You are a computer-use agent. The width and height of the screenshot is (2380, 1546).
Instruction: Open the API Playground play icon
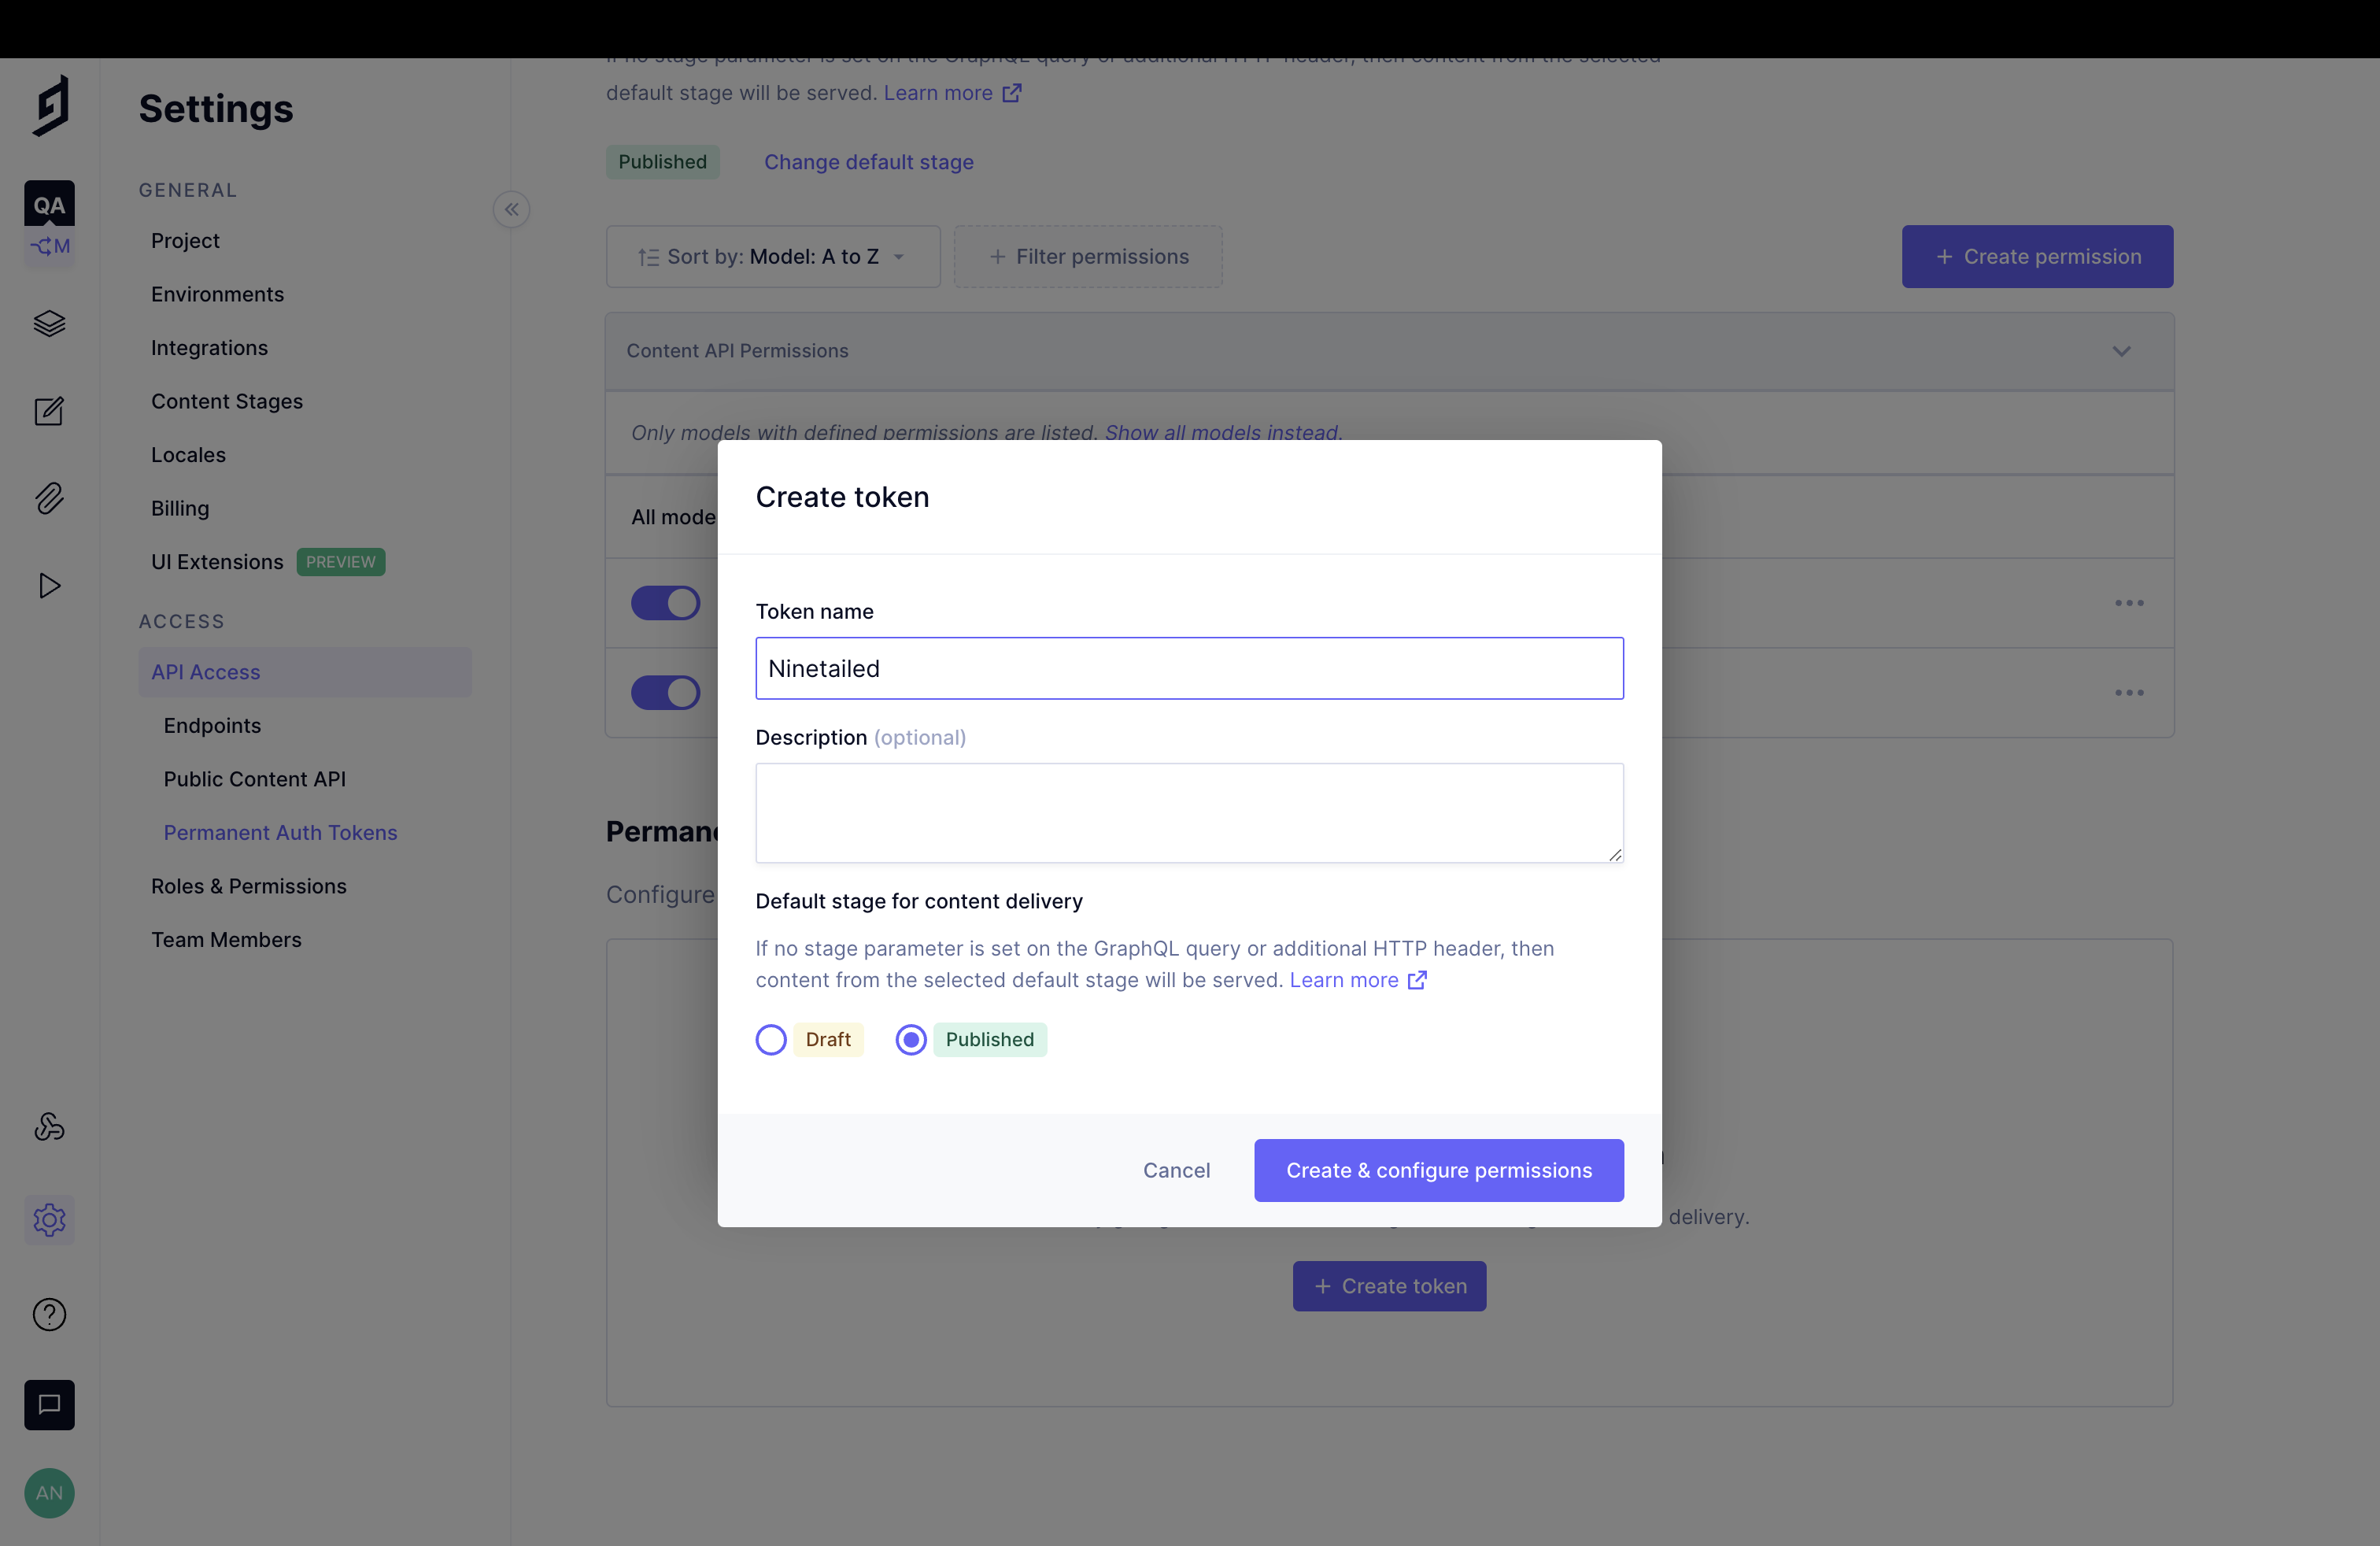49,585
